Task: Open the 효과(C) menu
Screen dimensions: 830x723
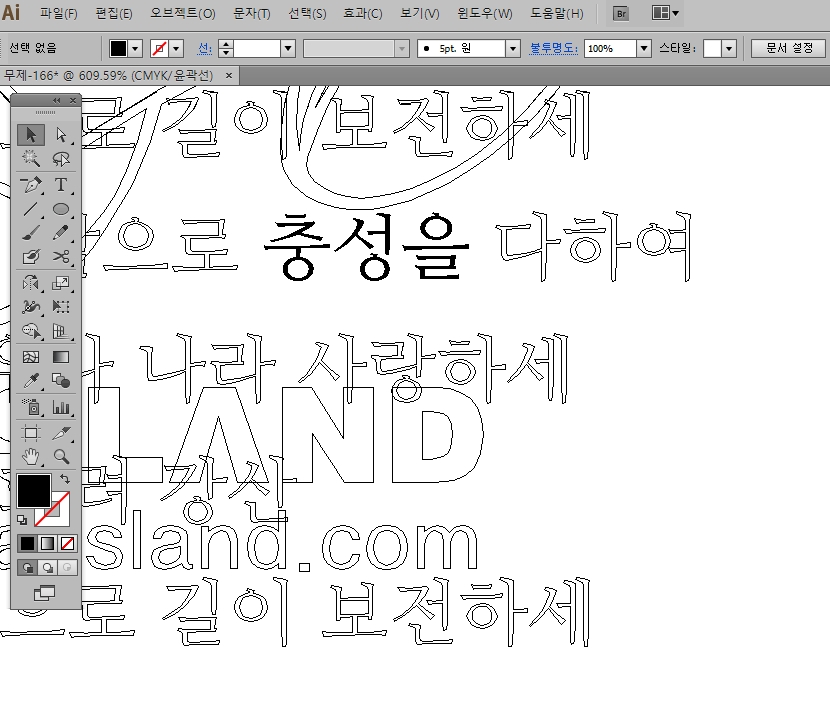Action: click(x=363, y=14)
